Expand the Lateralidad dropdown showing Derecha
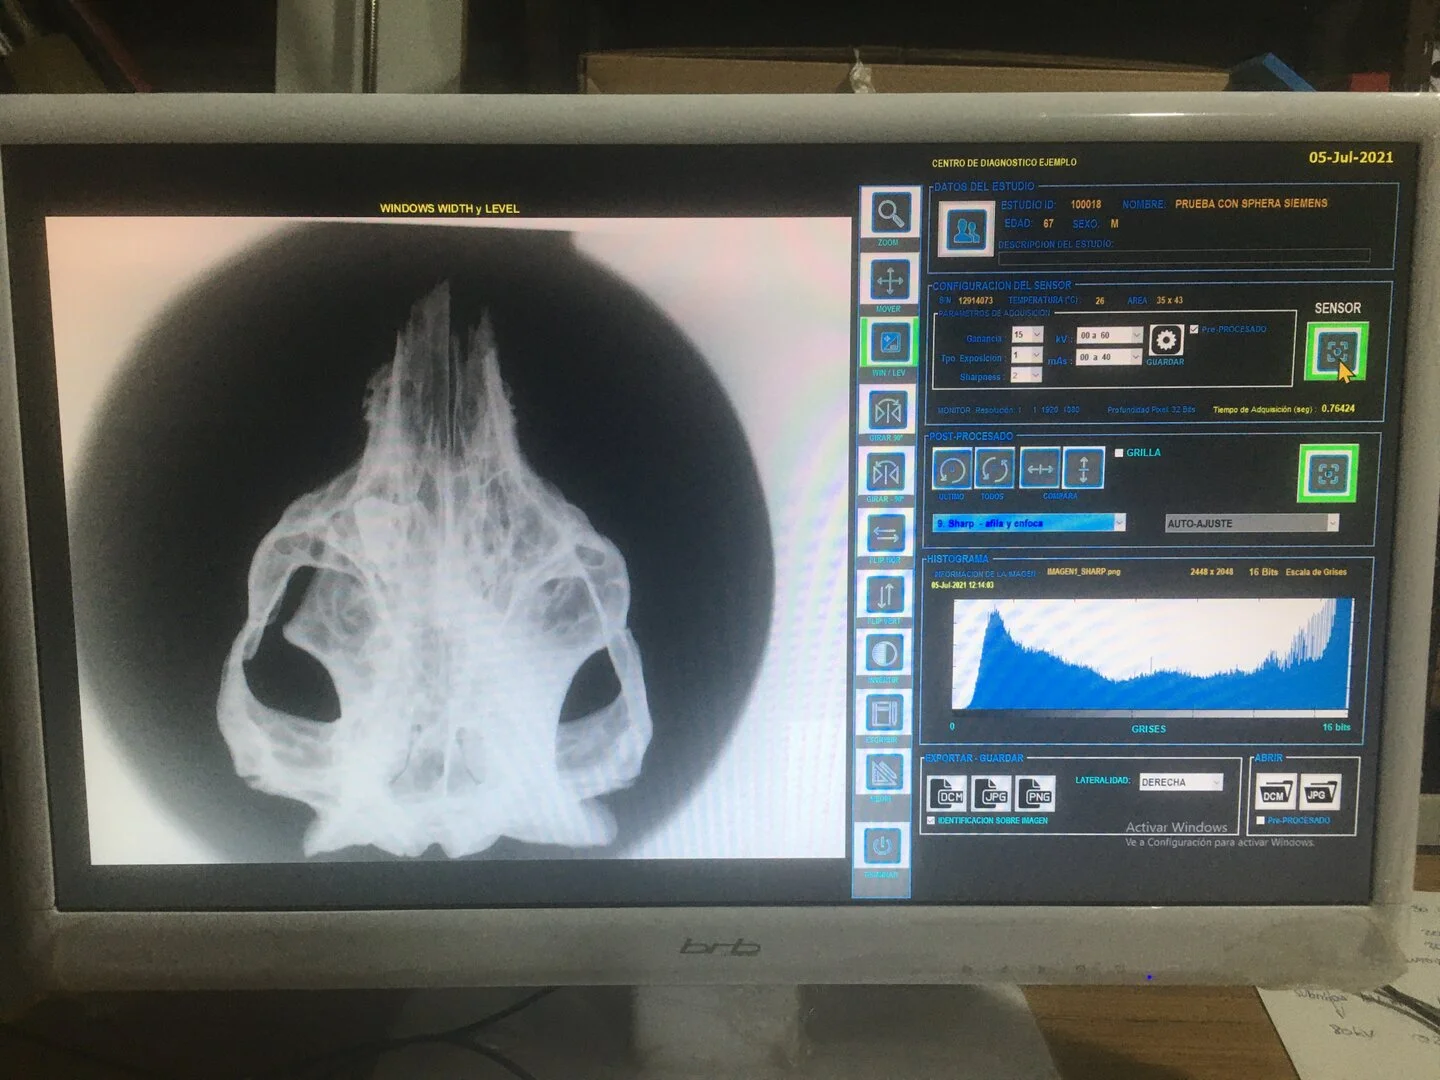 coord(1216,782)
